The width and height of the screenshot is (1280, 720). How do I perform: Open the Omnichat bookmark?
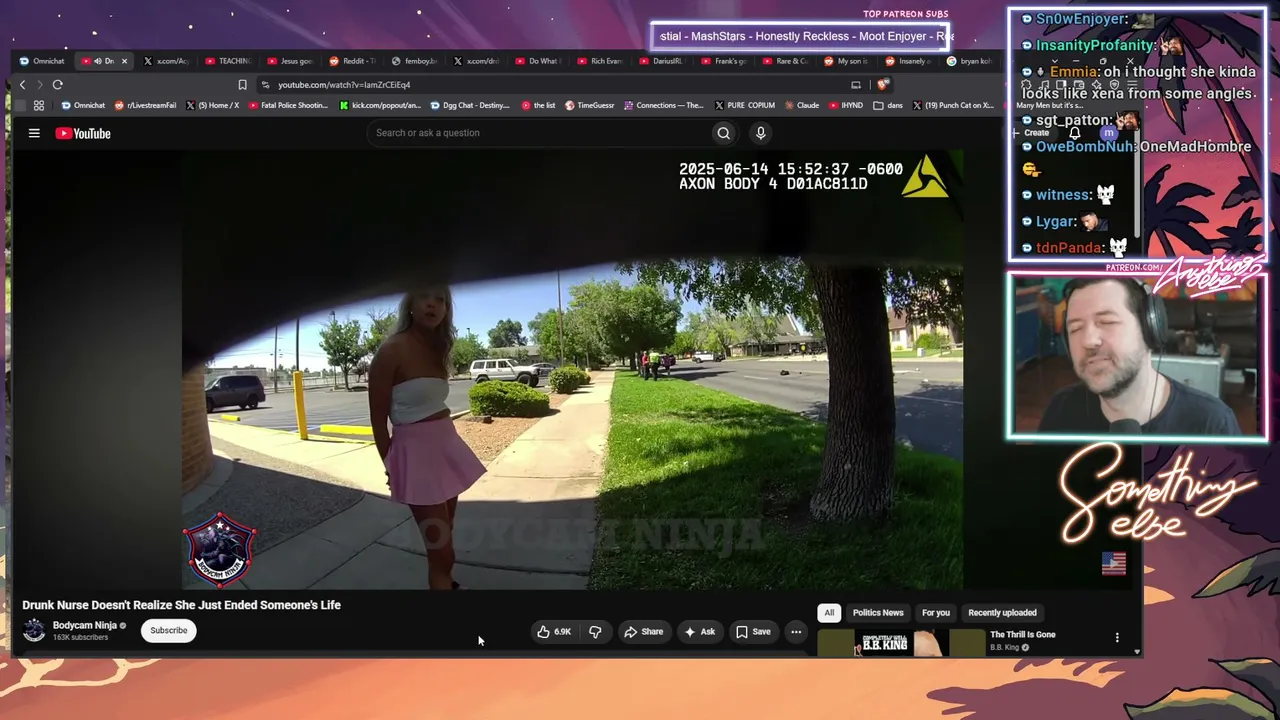[x=83, y=105]
